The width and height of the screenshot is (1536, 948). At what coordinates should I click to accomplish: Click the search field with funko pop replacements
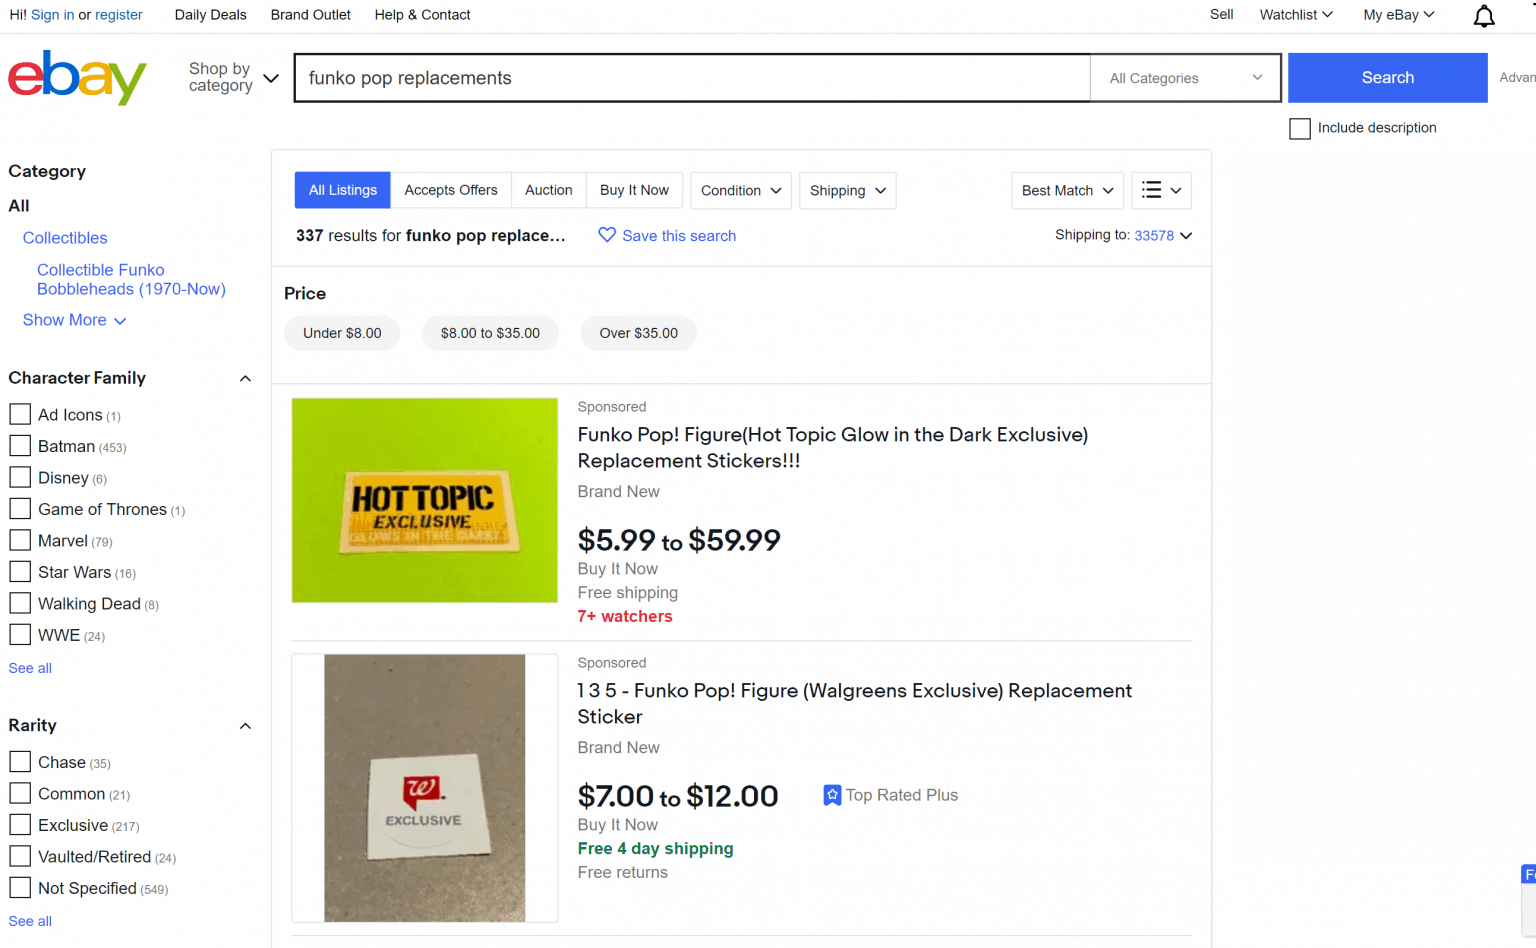692,78
